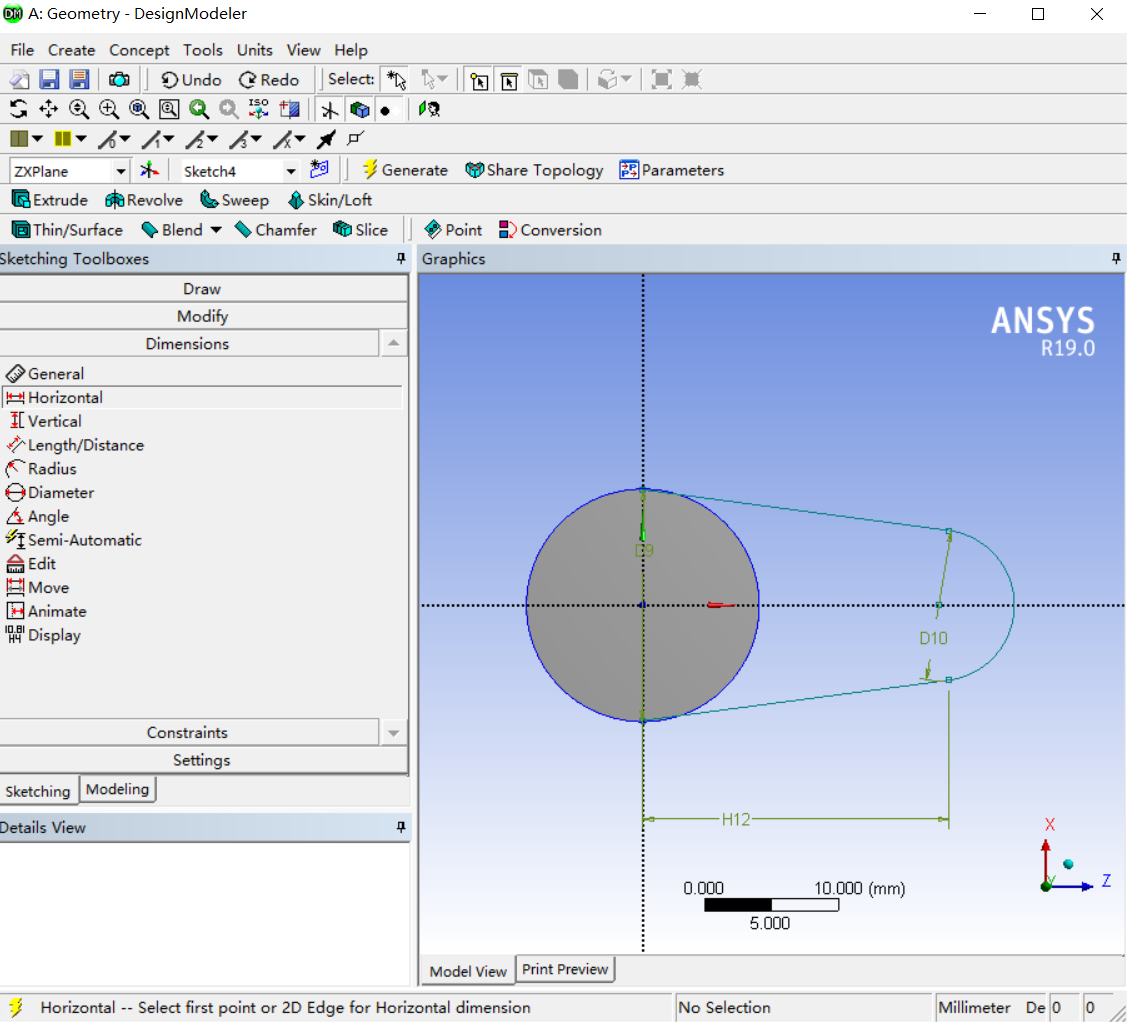Select the point selection filter icon

tap(479, 80)
